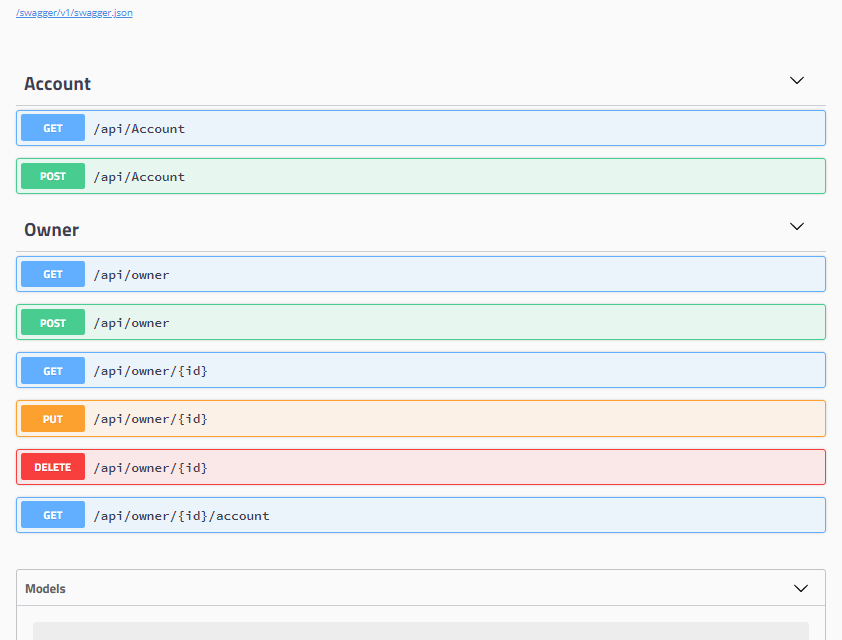Expand the PUT /api/owner/{id} path text
This screenshot has height=640, width=842.
pos(150,419)
